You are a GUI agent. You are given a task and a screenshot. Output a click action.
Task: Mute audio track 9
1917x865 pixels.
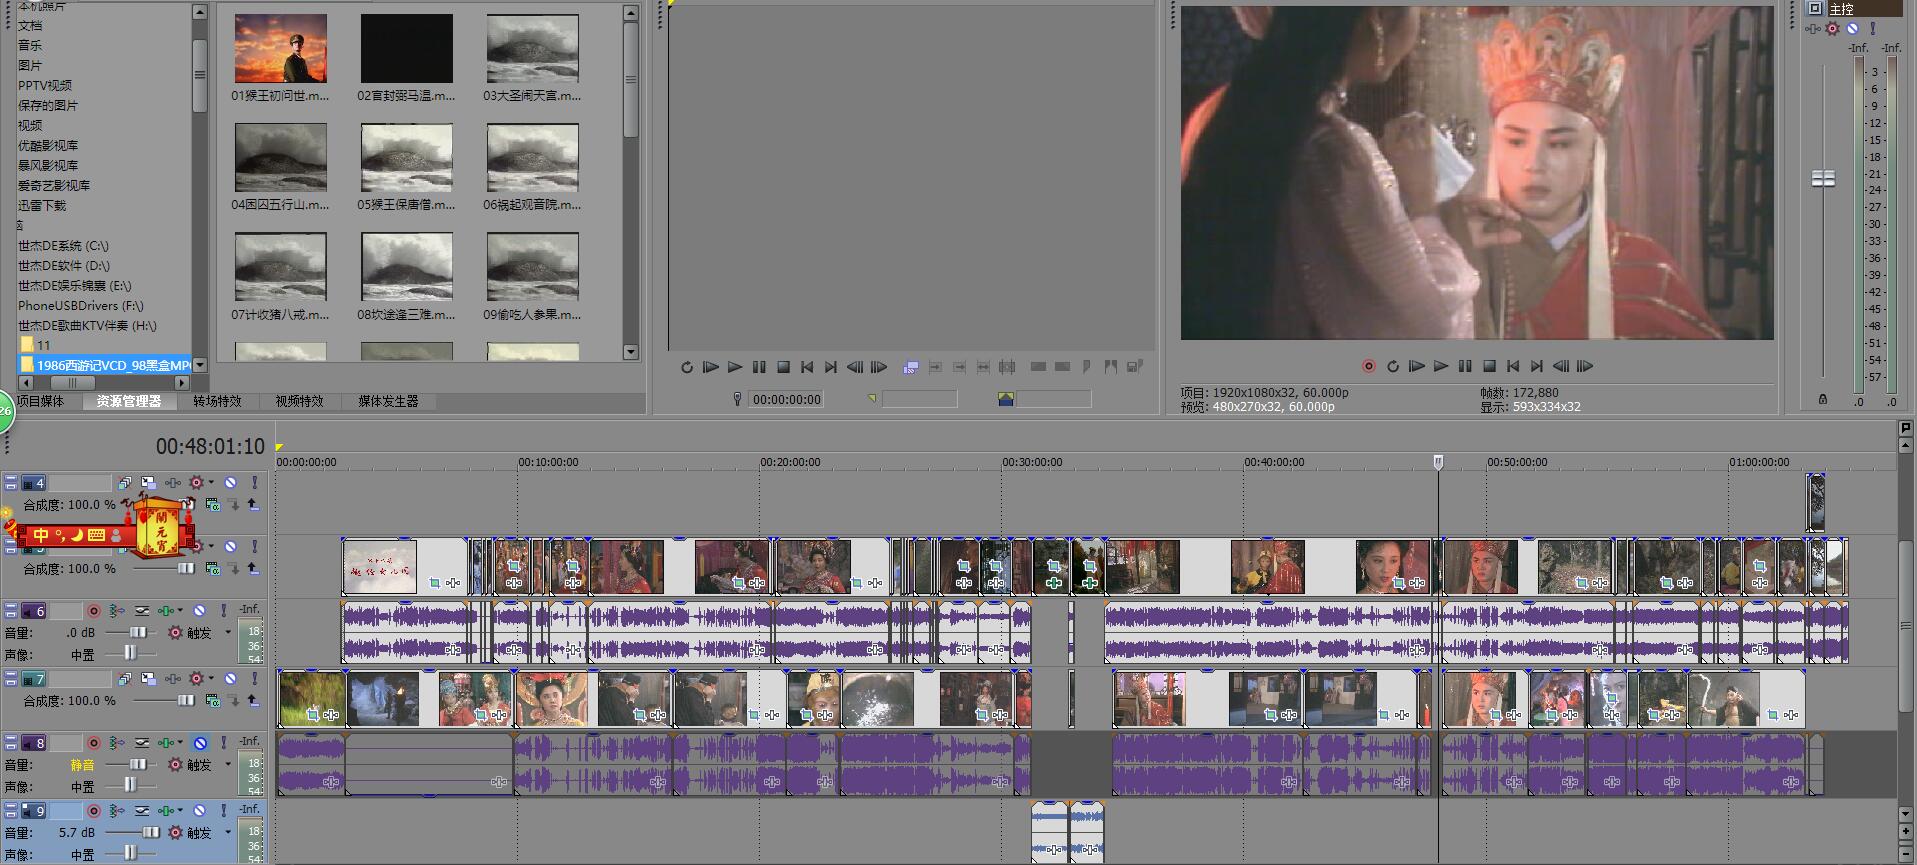tap(199, 810)
